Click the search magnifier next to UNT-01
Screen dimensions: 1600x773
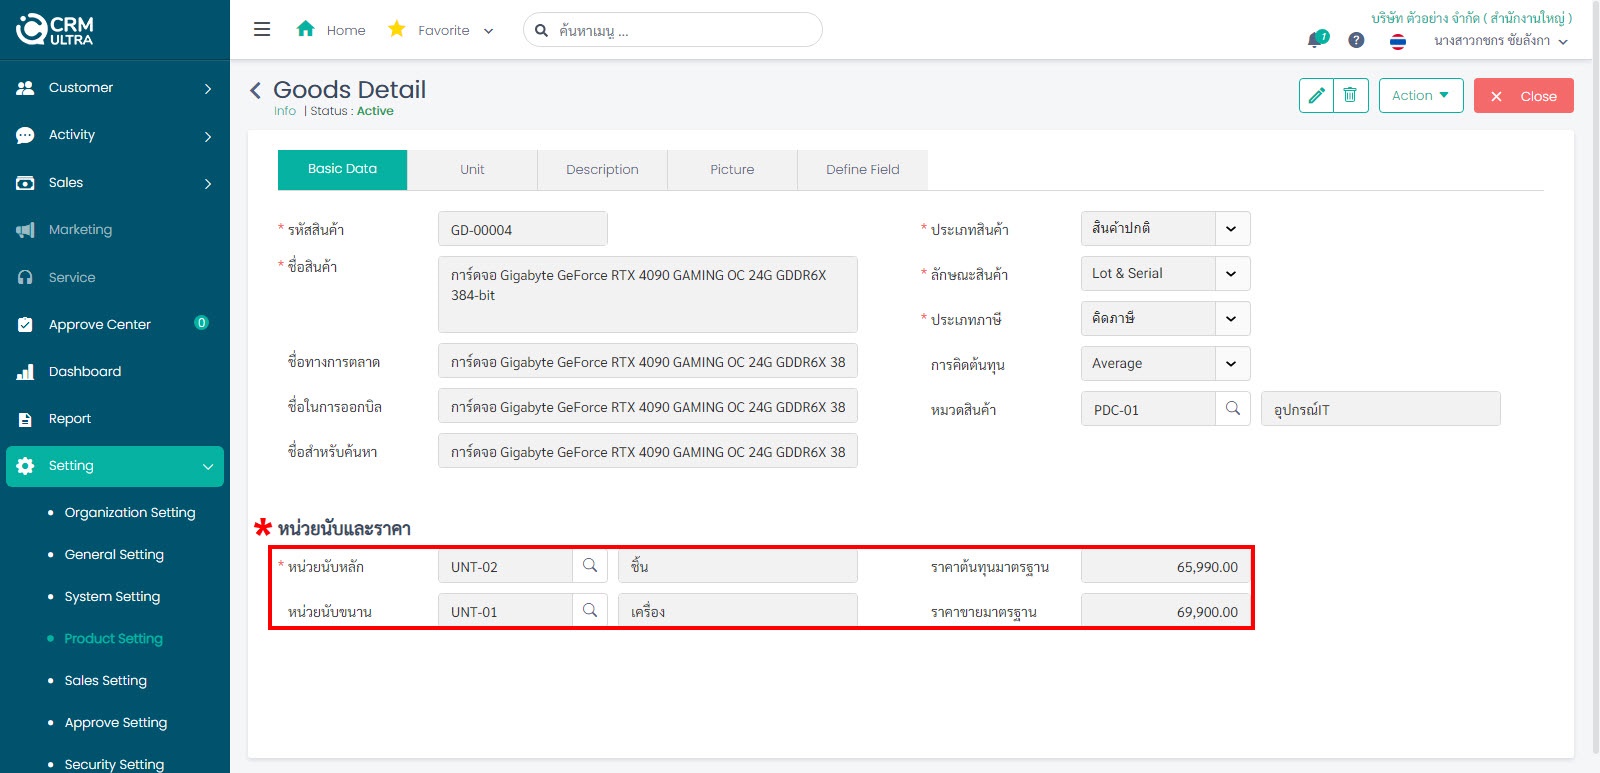point(590,611)
